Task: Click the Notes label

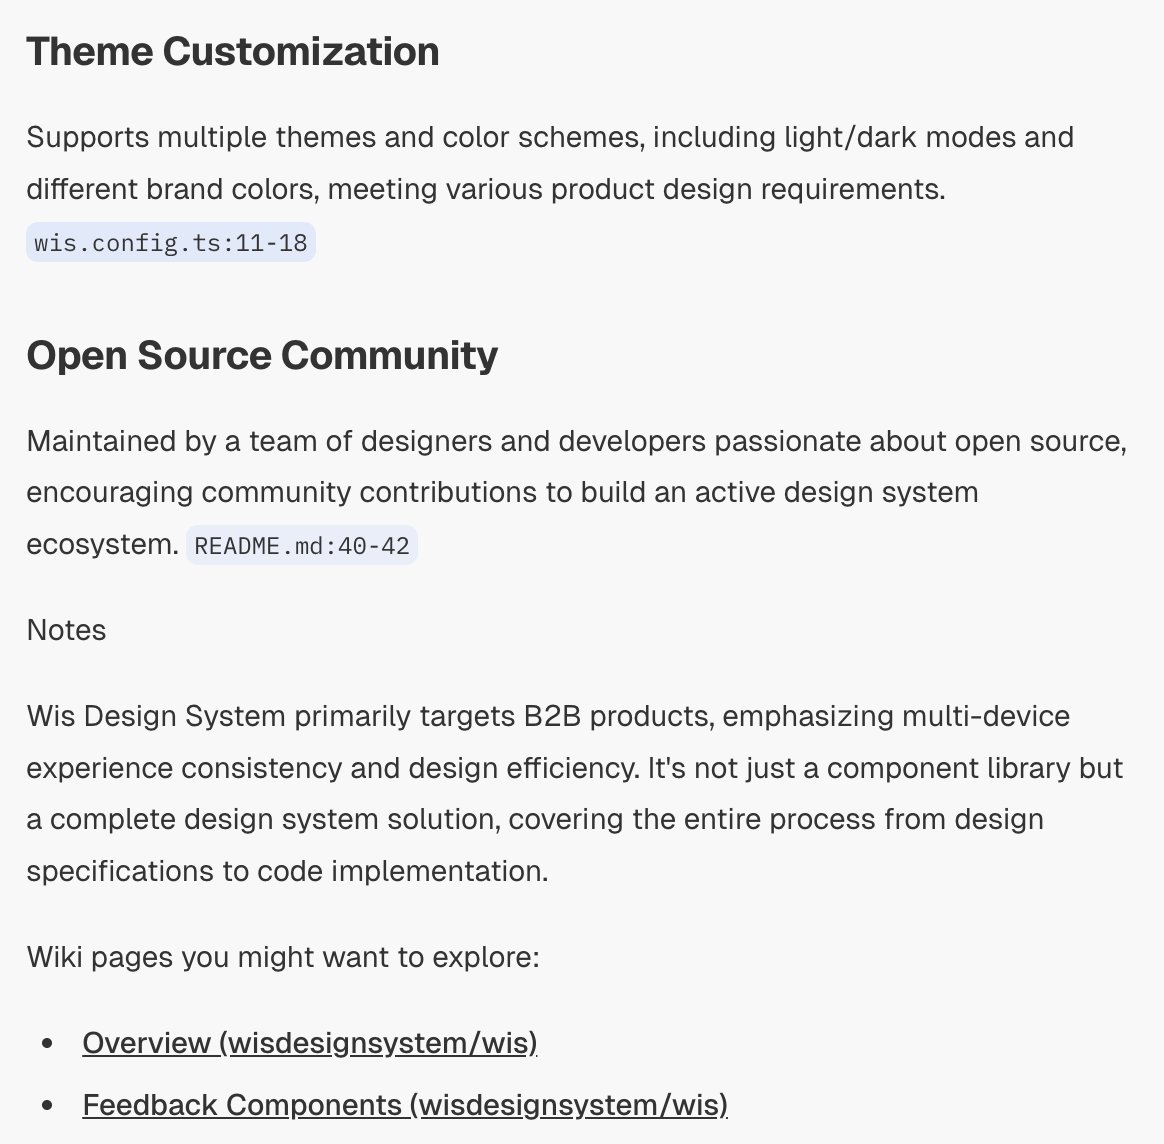Action: tap(66, 630)
